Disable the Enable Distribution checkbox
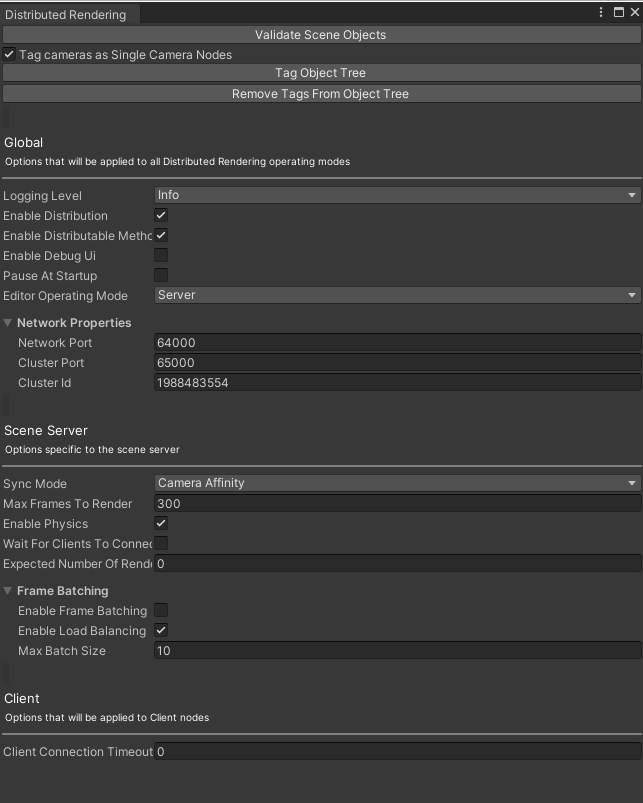Screen dimensions: 643x803 [x=161, y=216]
